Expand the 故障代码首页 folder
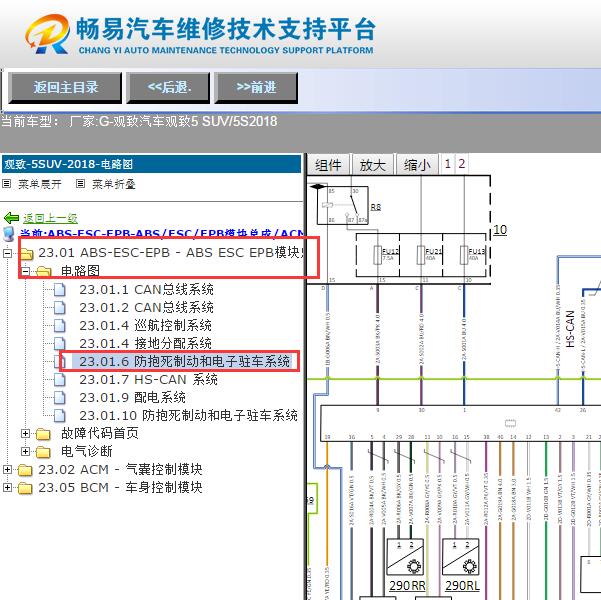Screen dimensions: 601x600 point(25,433)
